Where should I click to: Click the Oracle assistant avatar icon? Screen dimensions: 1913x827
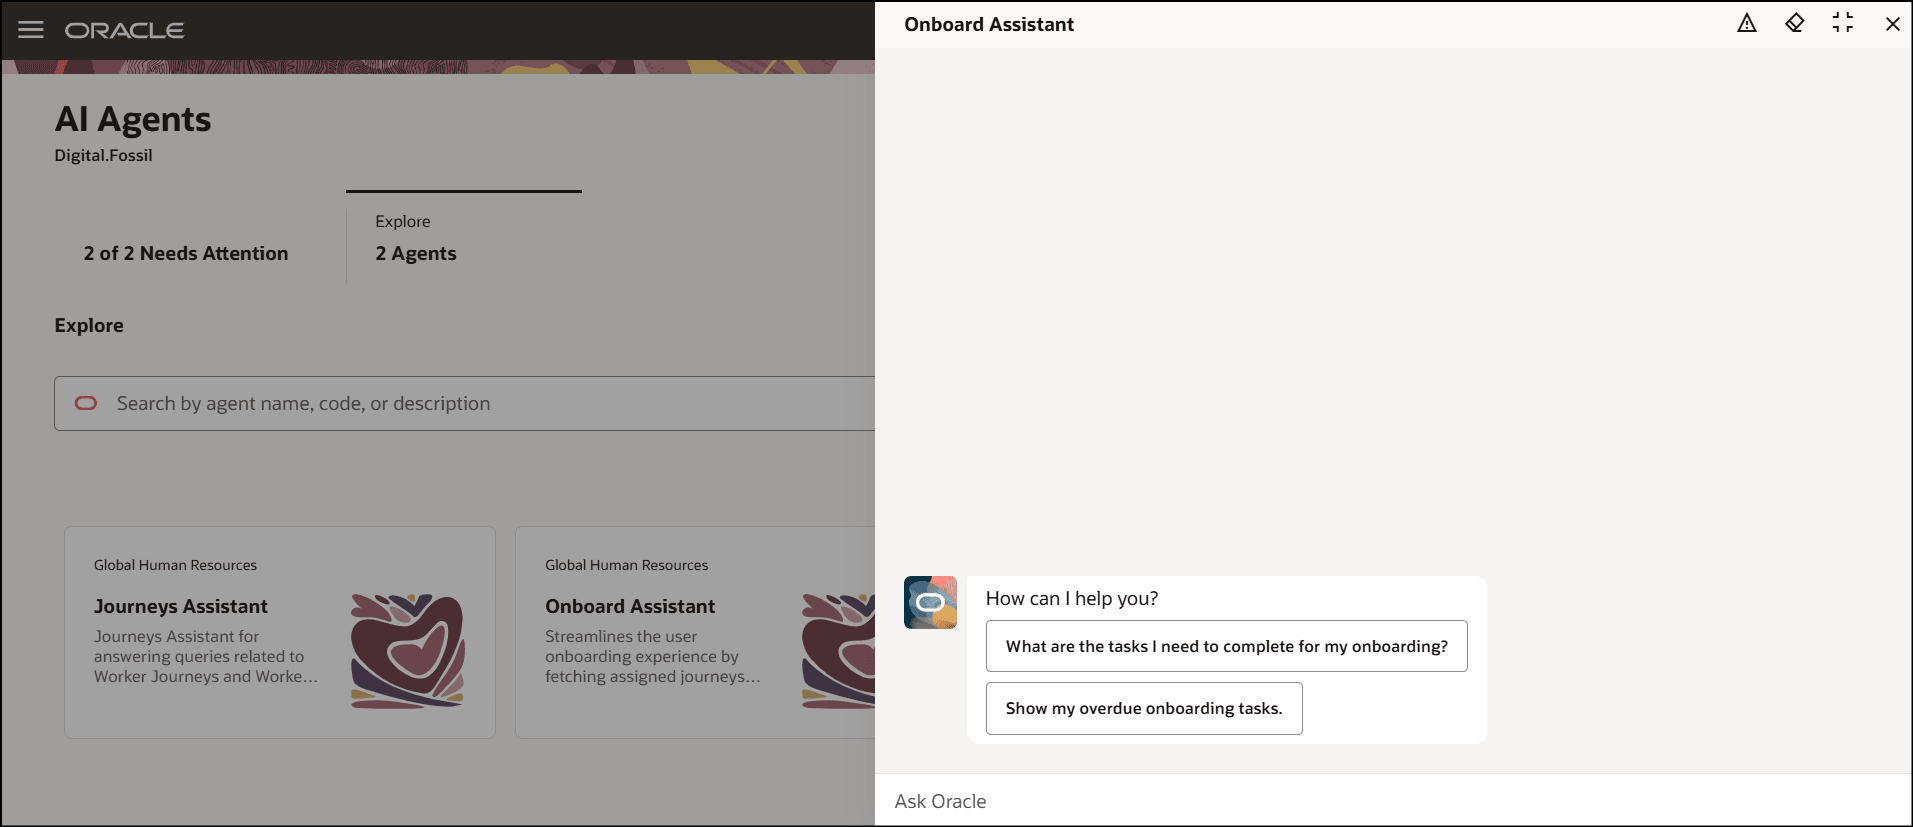pyautogui.click(x=930, y=602)
